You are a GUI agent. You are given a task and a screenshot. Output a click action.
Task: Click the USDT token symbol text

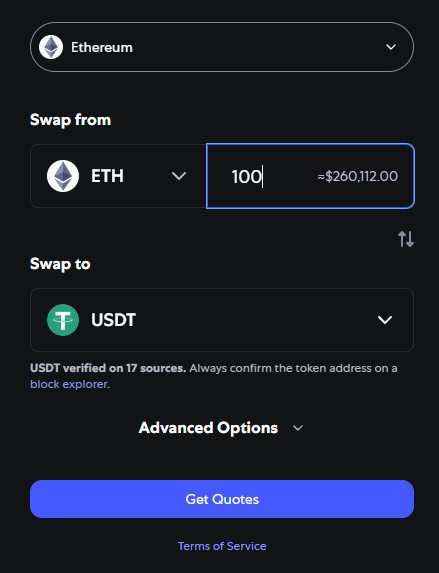[x=113, y=320]
